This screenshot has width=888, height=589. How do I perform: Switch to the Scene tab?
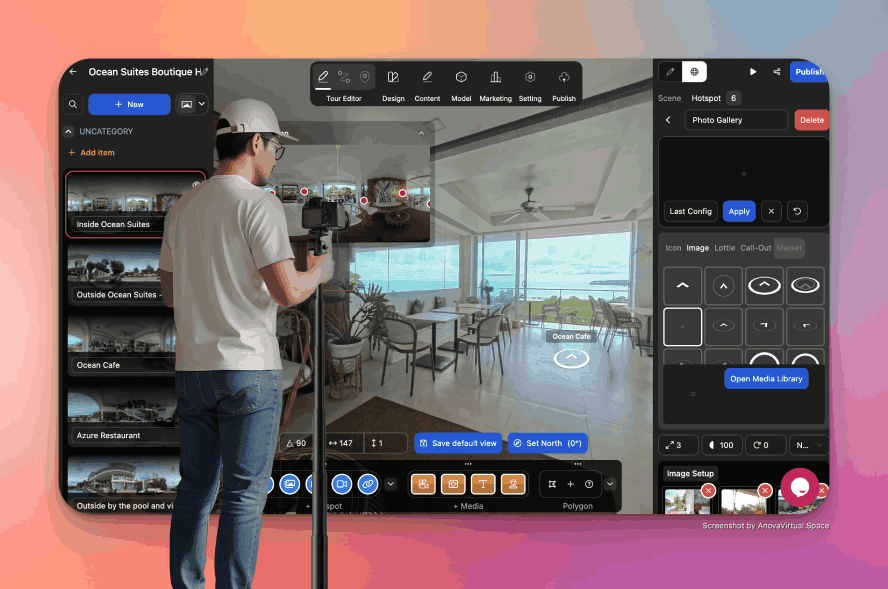pyautogui.click(x=669, y=98)
